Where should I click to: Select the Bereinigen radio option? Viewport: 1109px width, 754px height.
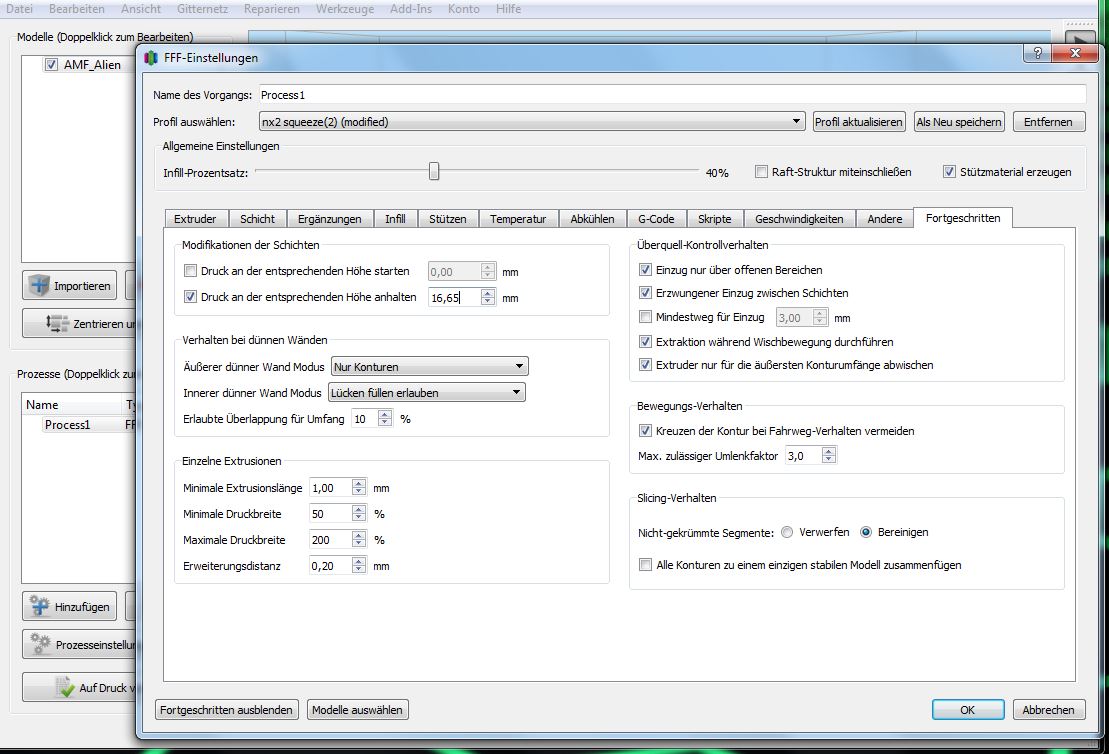866,532
